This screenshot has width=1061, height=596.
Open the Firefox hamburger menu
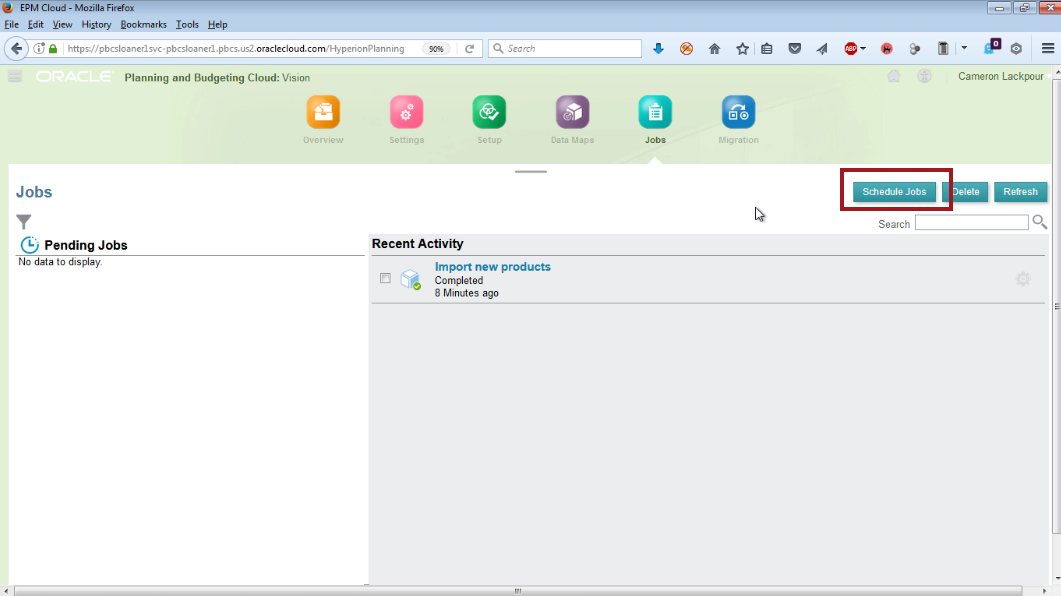click(x=1048, y=49)
